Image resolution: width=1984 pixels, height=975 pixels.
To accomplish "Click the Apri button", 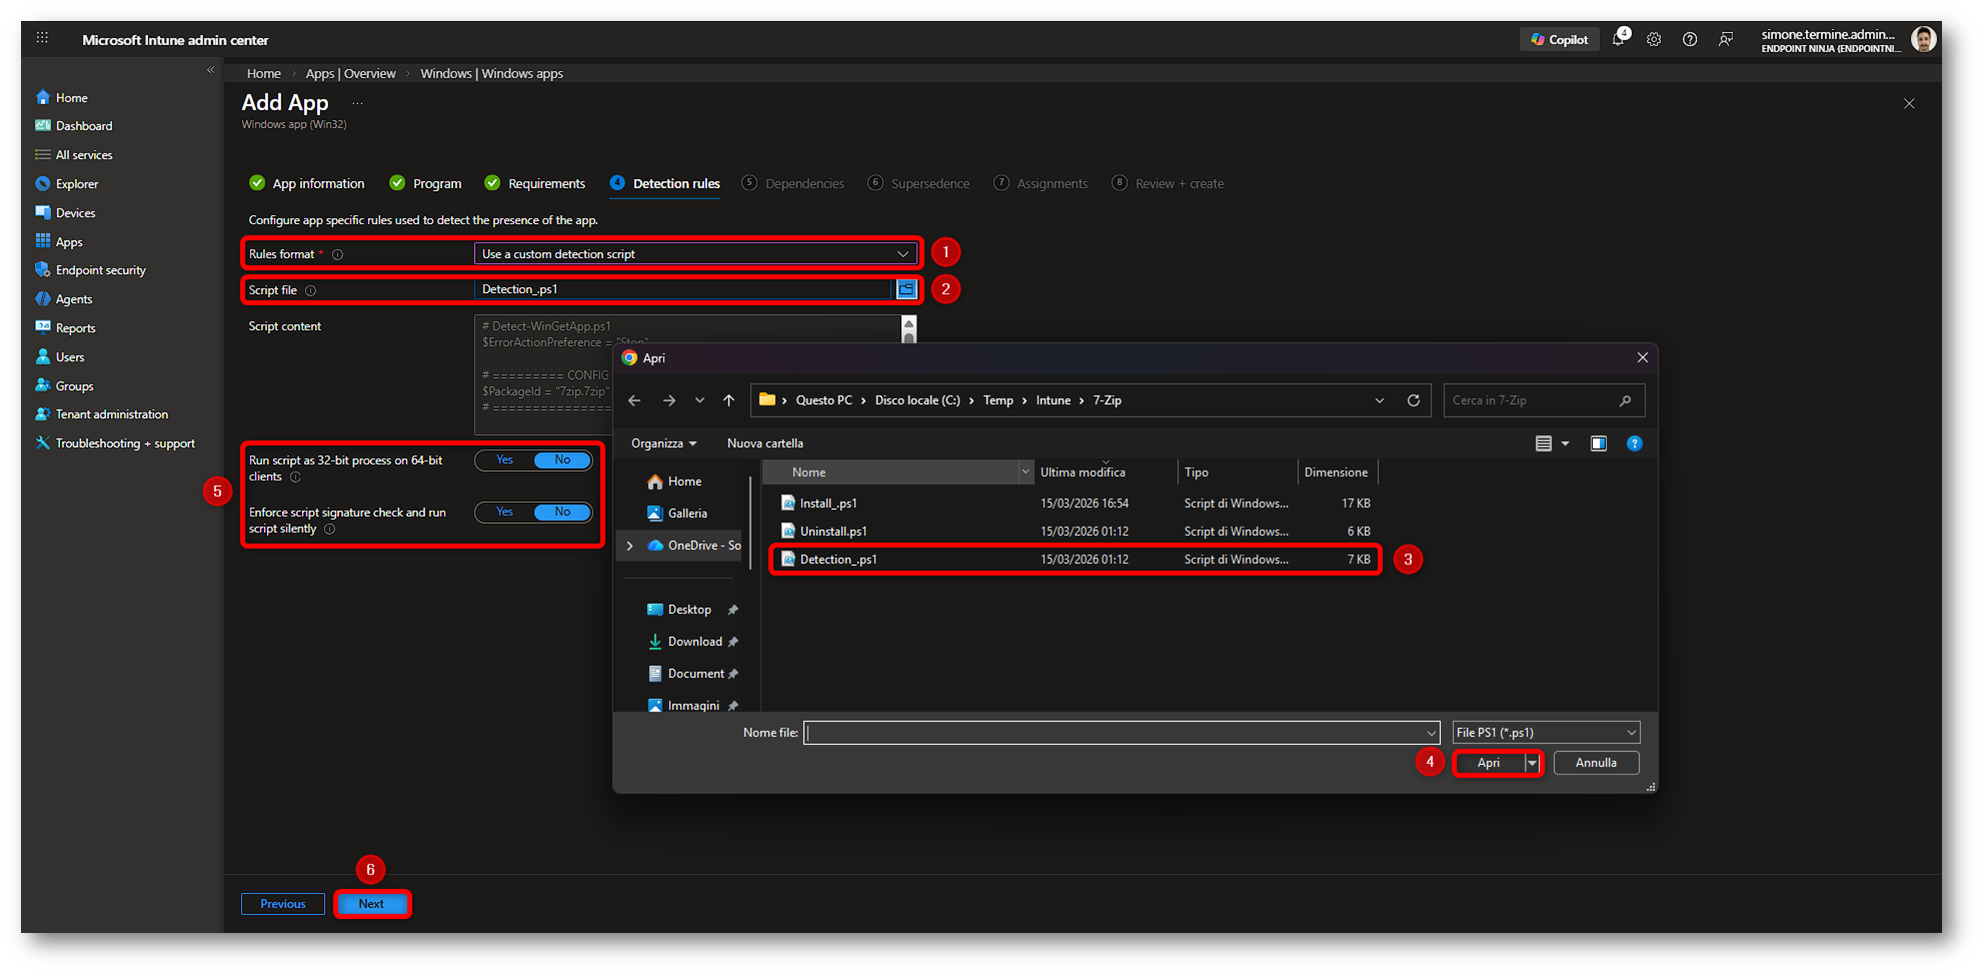I will tap(1488, 763).
